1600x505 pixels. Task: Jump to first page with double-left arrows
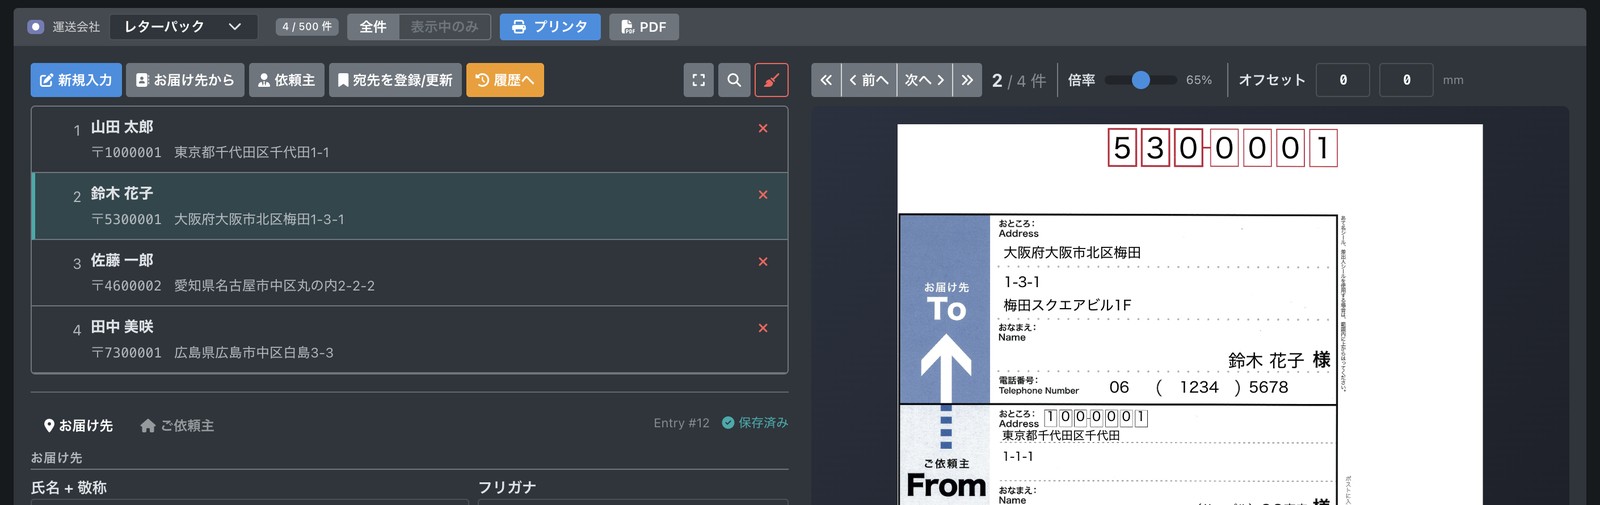click(825, 80)
